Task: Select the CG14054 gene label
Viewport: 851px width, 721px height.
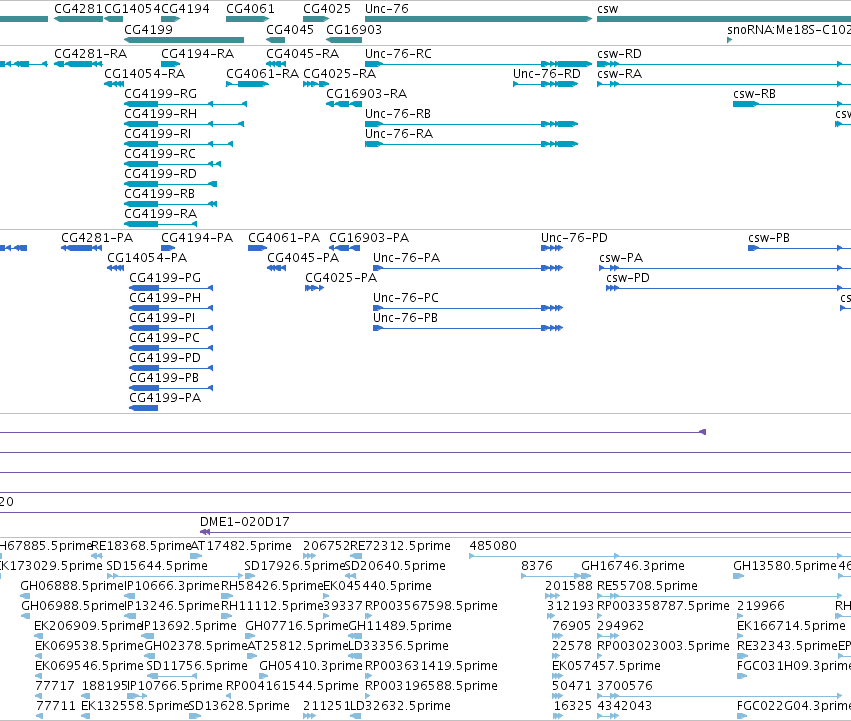Action: (132, 9)
